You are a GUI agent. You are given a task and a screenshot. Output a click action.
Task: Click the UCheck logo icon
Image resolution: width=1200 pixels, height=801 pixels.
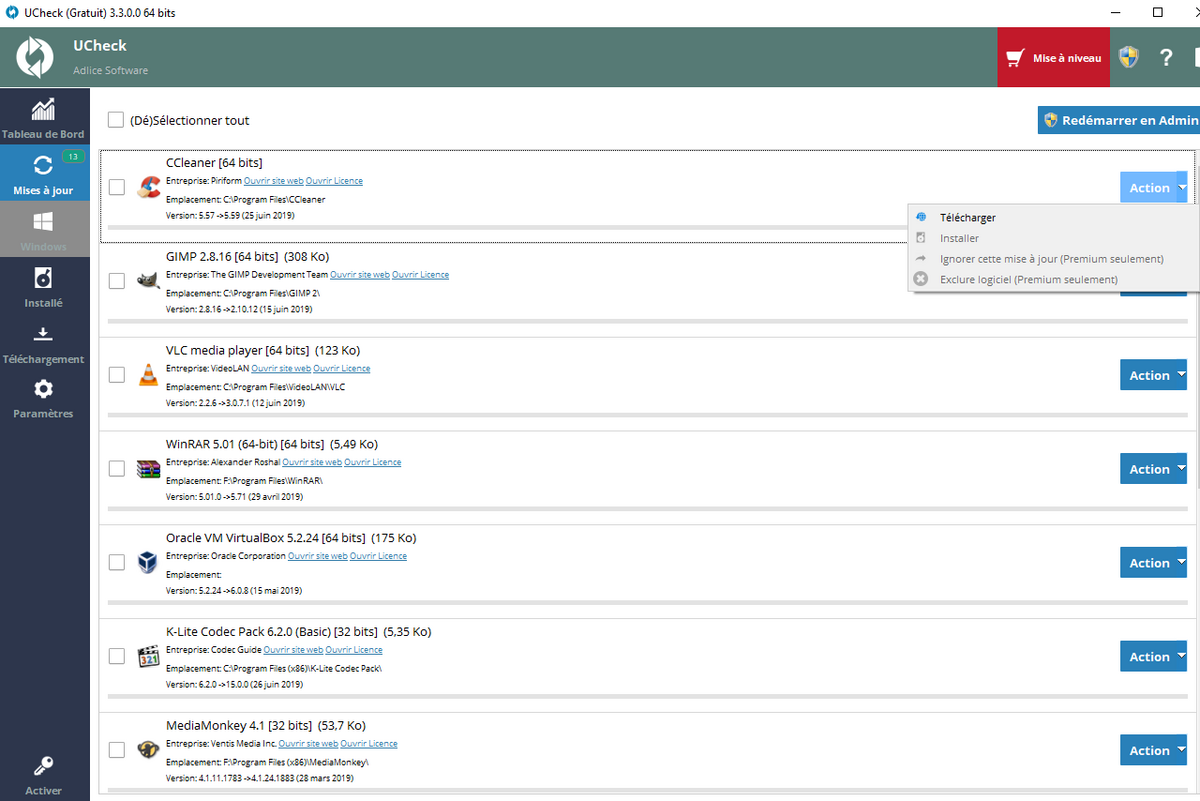tap(35, 57)
